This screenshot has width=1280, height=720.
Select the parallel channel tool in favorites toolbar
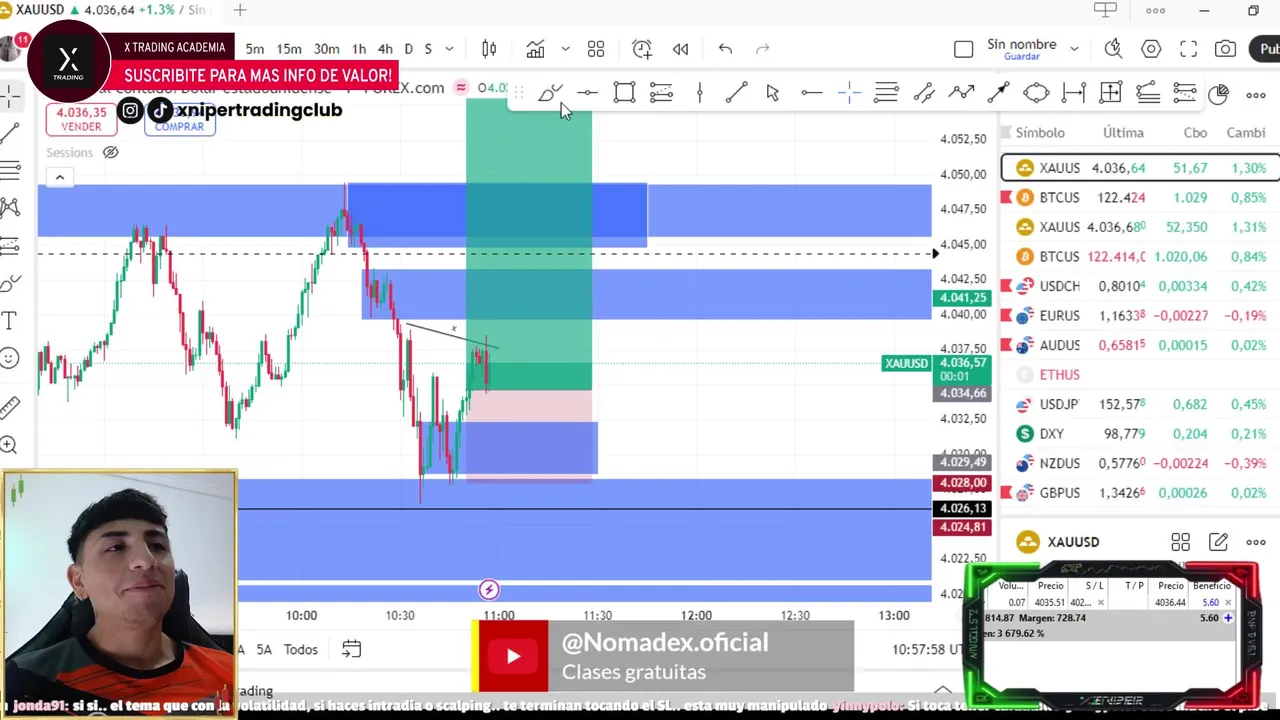pyautogui.click(x=924, y=93)
